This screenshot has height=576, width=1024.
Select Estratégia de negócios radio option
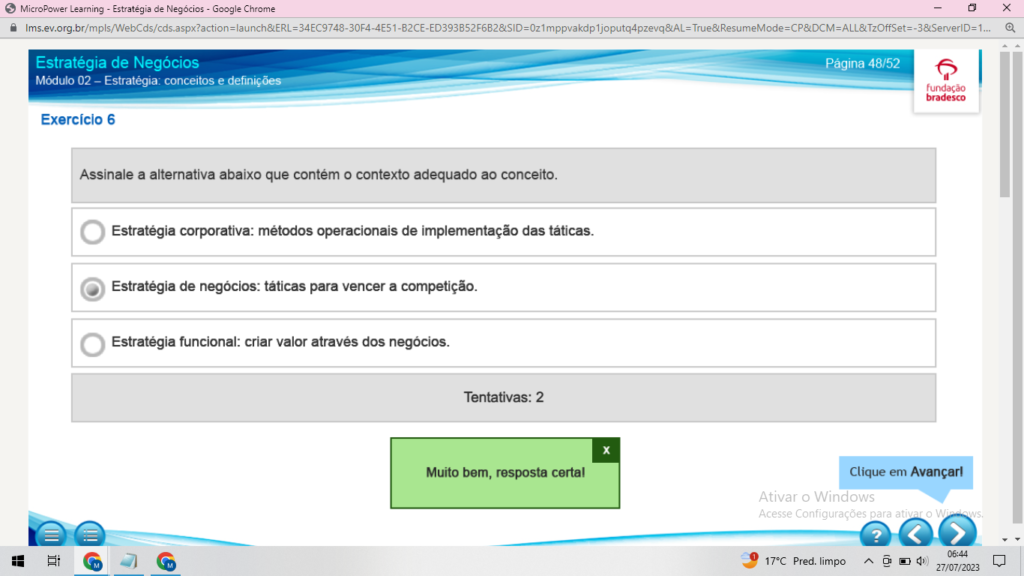92,288
